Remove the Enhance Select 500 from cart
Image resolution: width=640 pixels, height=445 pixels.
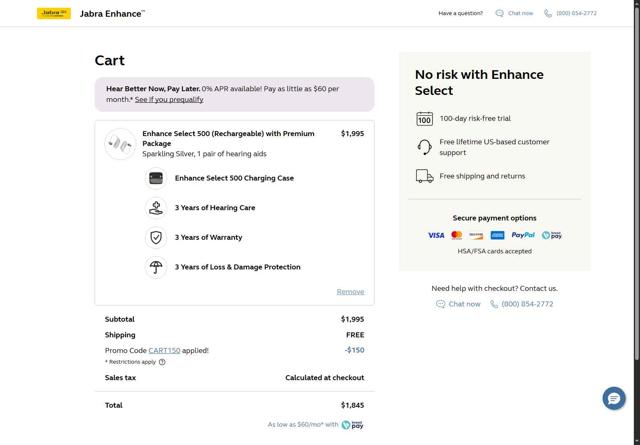click(x=350, y=291)
